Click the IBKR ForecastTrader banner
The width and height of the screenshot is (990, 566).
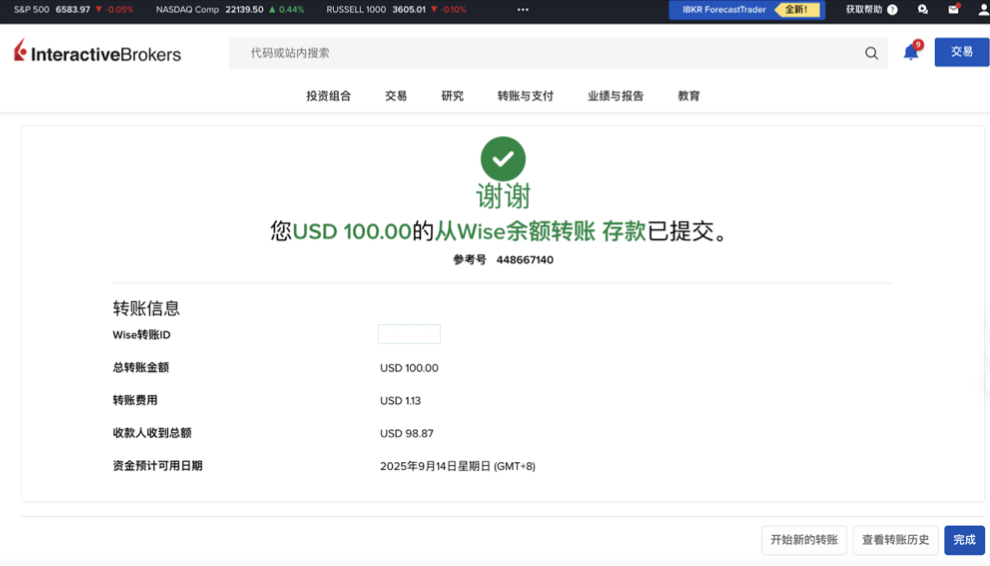click(x=746, y=10)
